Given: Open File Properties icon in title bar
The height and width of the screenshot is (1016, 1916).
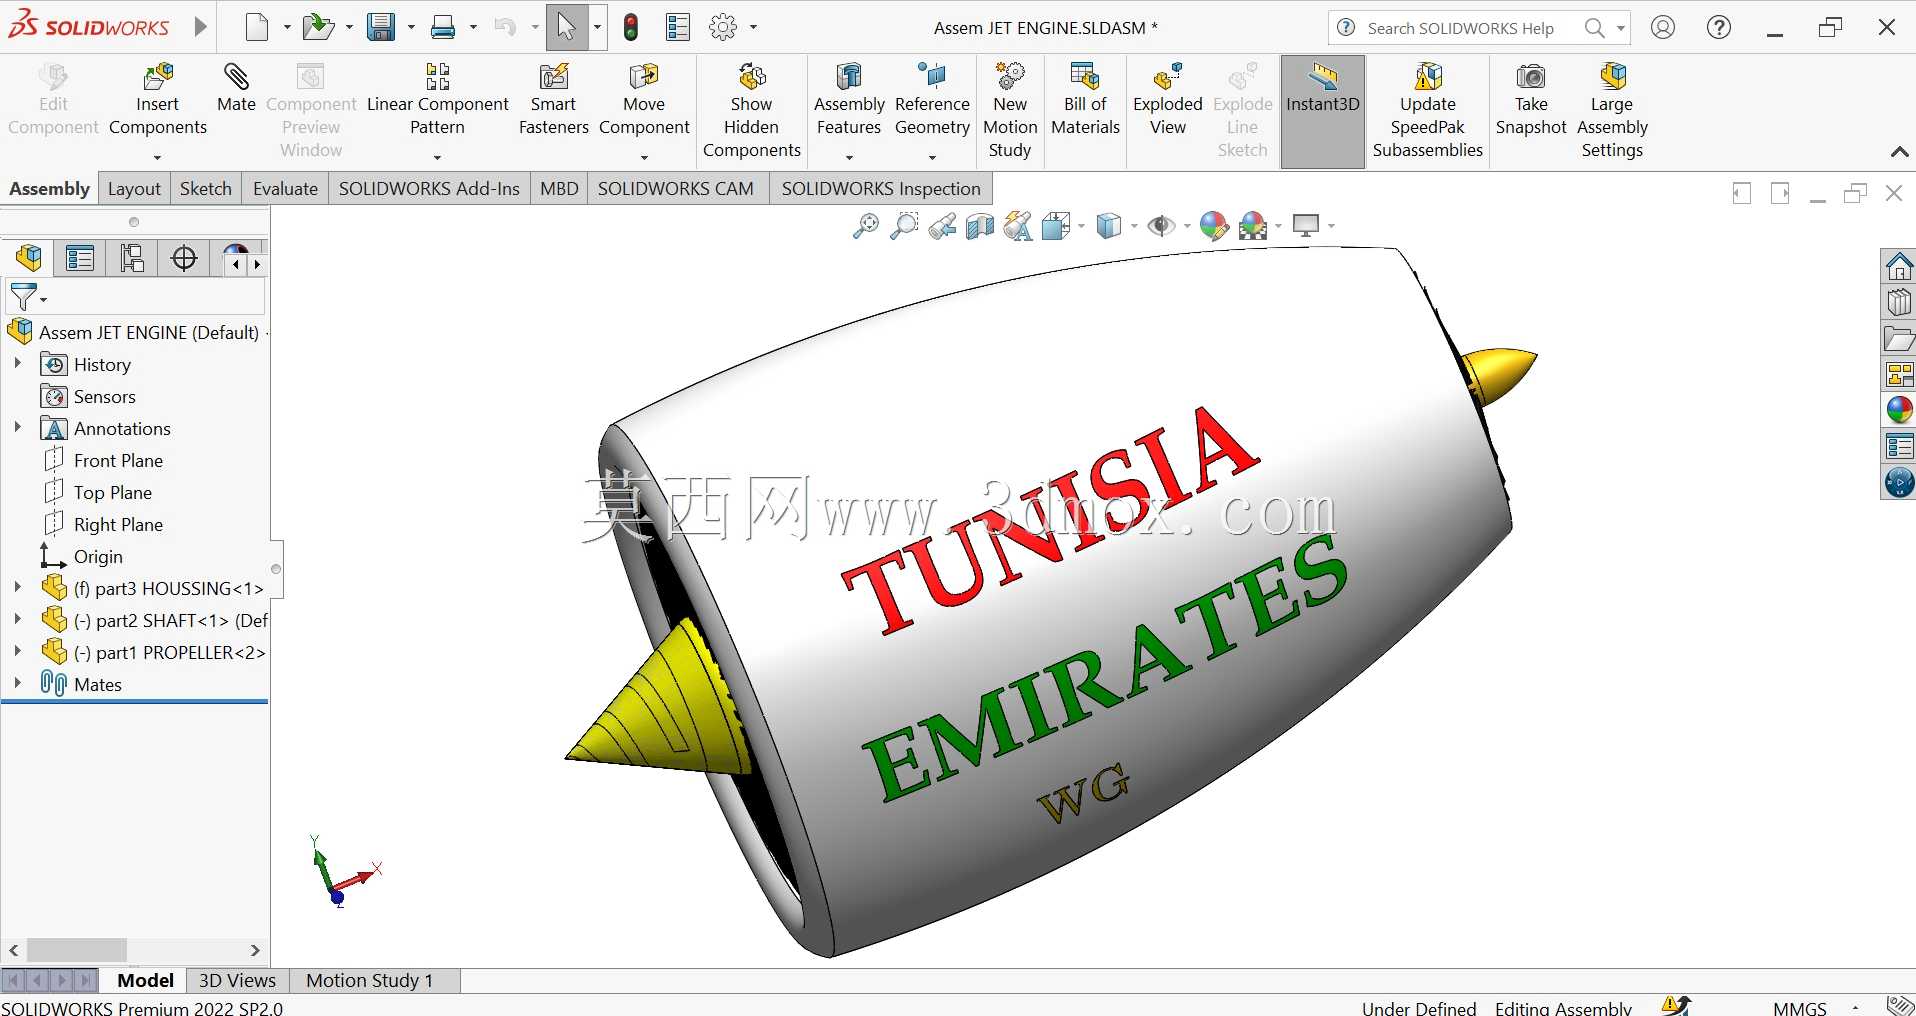Looking at the screenshot, I should click(x=678, y=27).
